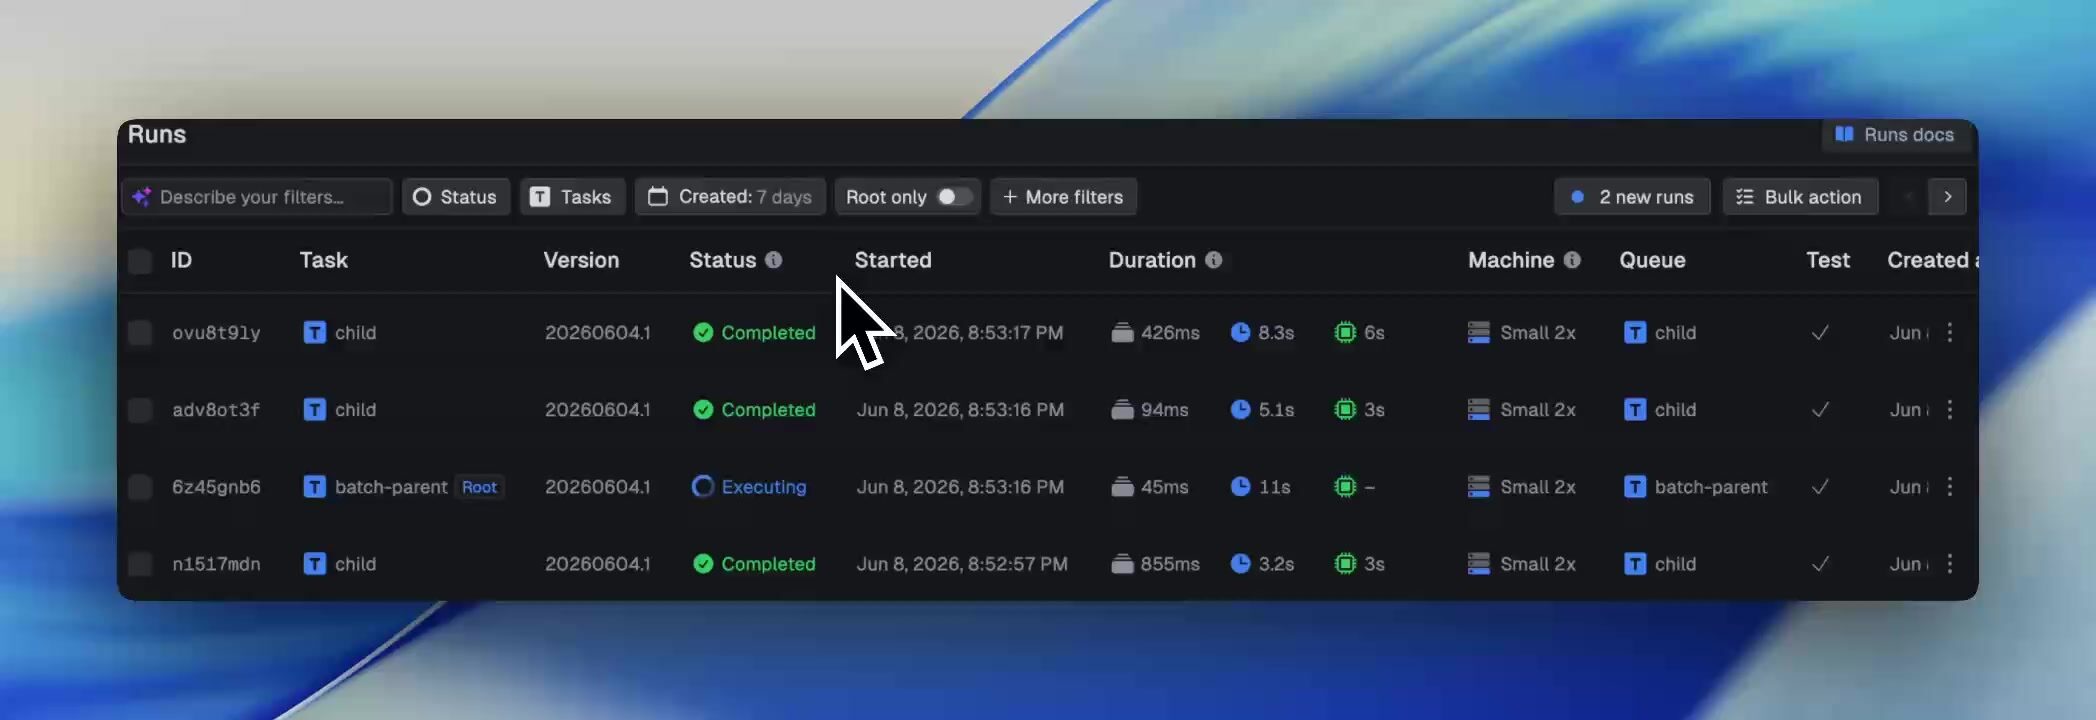Load the 2 new runs
The image size is (2096, 720).
coord(1632,197)
